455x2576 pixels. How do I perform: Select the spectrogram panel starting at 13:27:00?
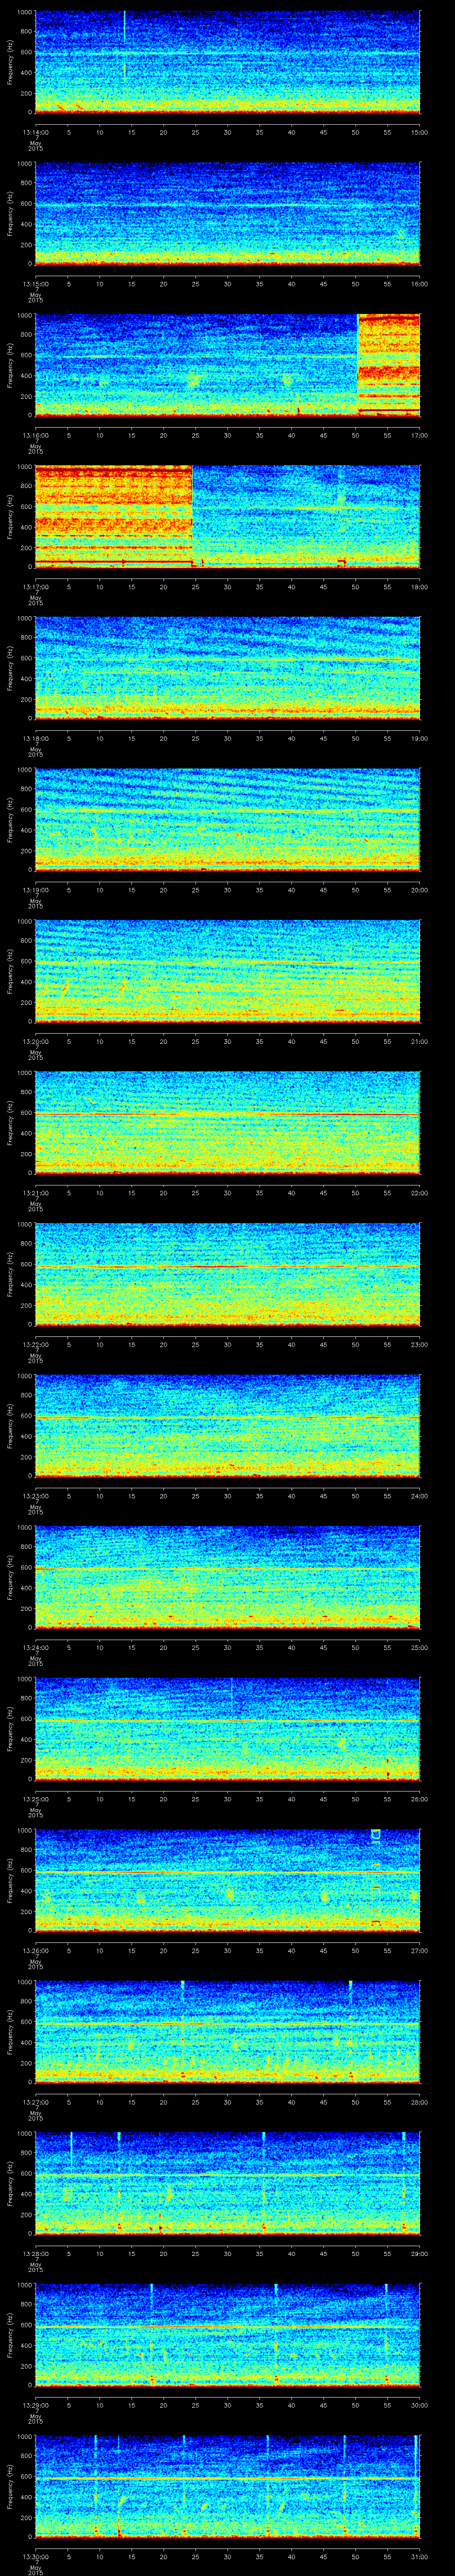coord(228,2032)
